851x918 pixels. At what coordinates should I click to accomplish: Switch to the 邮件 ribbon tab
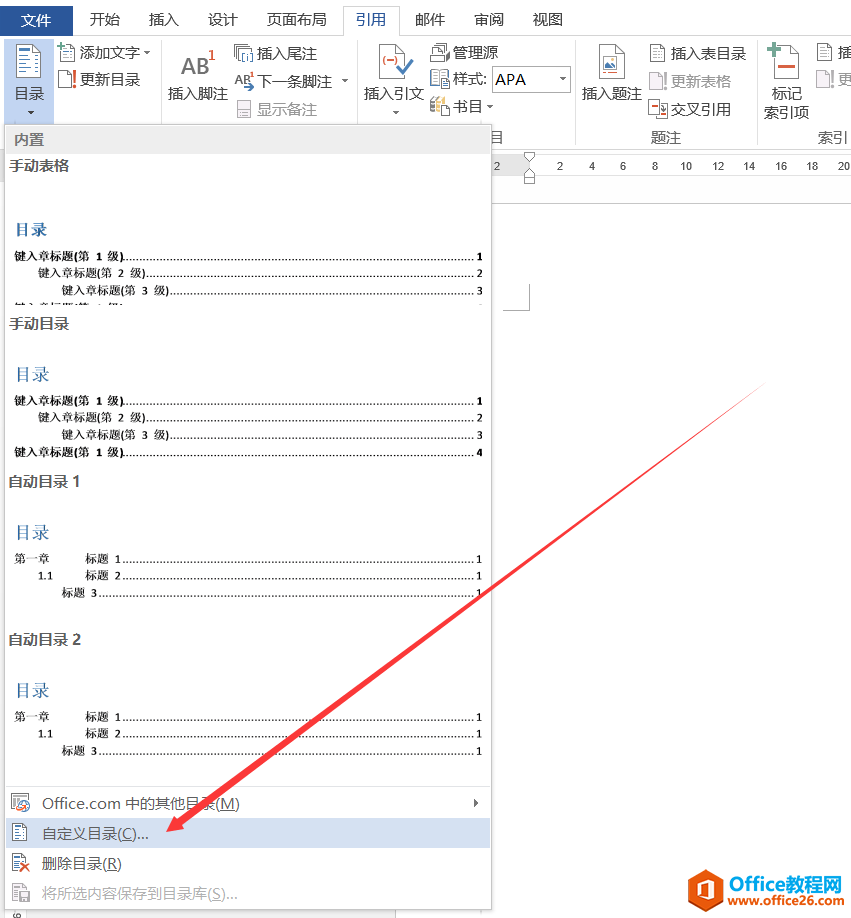click(x=429, y=19)
